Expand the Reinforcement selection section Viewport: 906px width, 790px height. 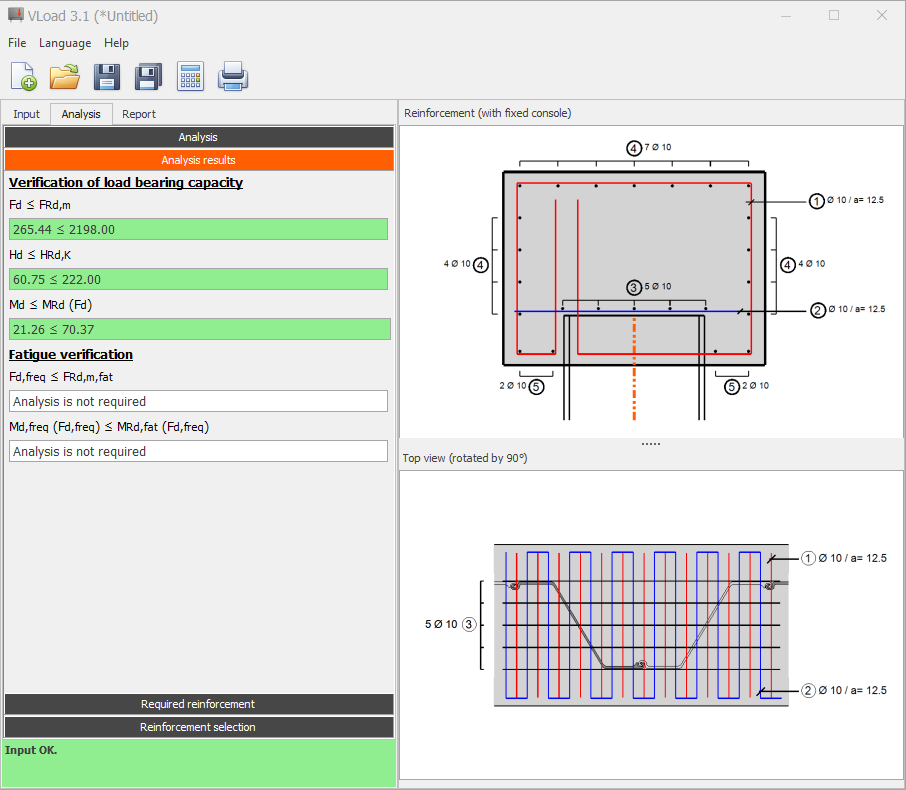pos(199,727)
